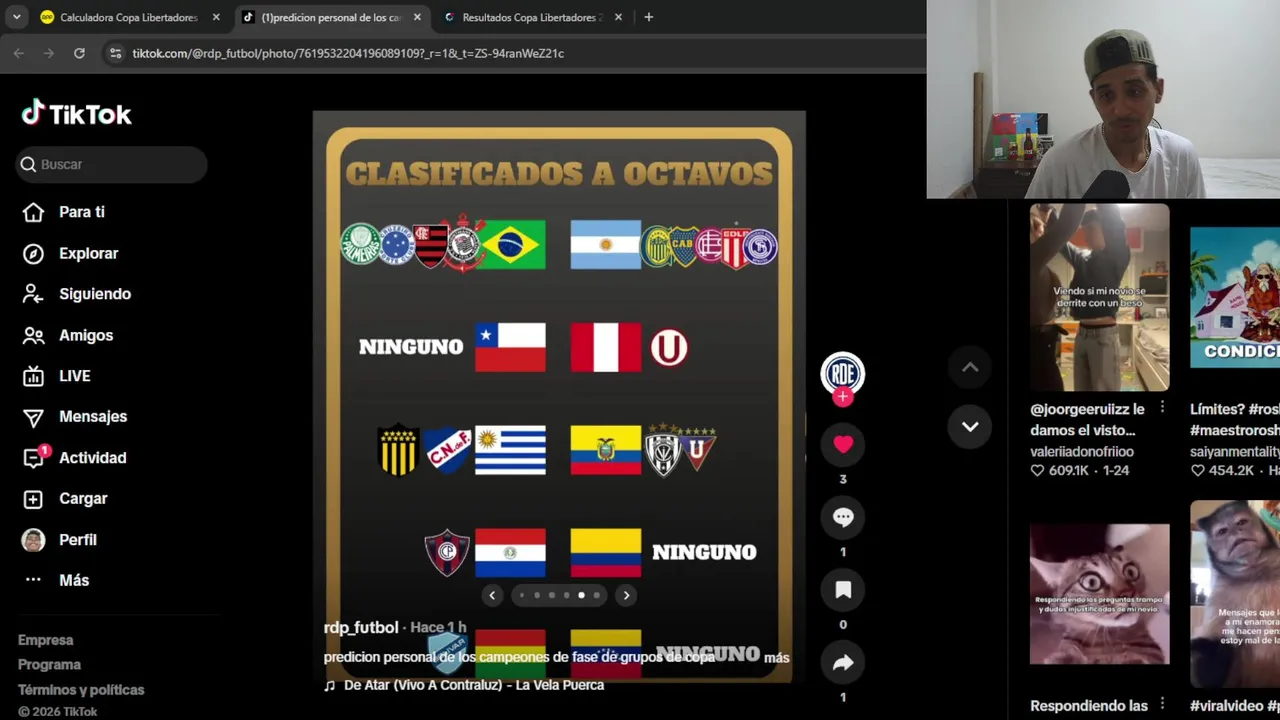The width and height of the screenshot is (1280, 720).
Task: Close the Calculadora Copa Libertadores tab
Action: click(x=216, y=17)
